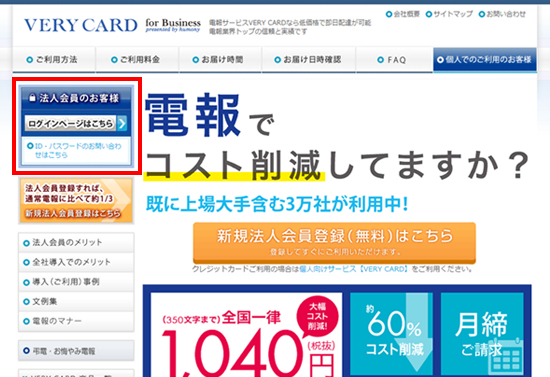Click the lock icon in 法人会員のお客様 header
Image resolution: width=550 pixels, height=377 pixels.
pyautogui.click(x=32, y=98)
